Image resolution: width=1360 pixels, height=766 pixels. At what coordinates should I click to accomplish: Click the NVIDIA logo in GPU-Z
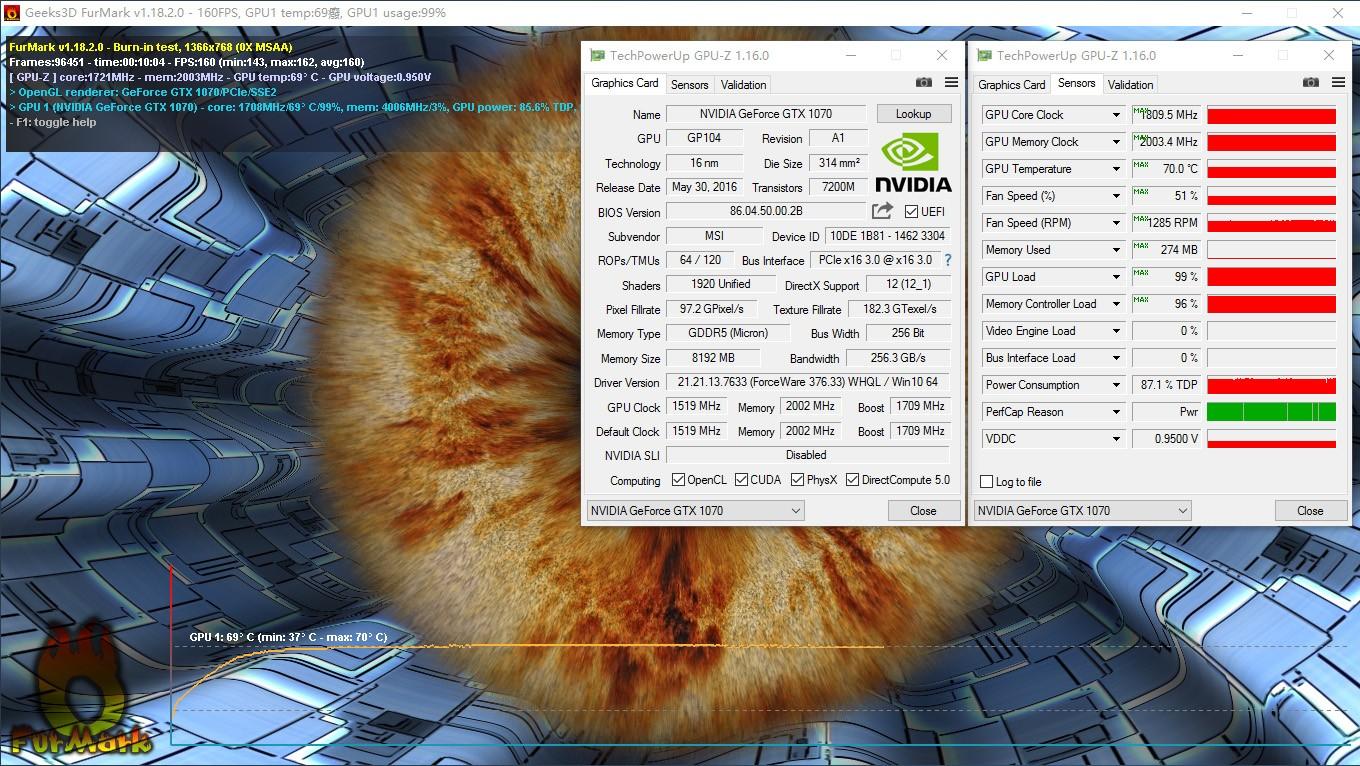pyautogui.click(x=913, y=163)
